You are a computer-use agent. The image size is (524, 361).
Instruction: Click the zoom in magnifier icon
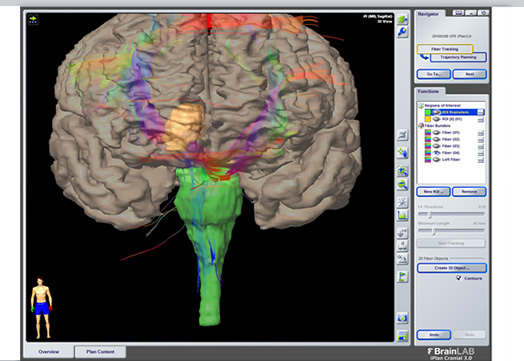point(402,170)
